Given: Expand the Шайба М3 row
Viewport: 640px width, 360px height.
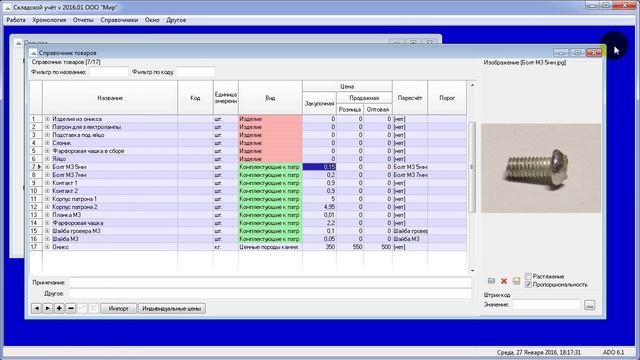Looking at the screenshot, I should [47, 239].
